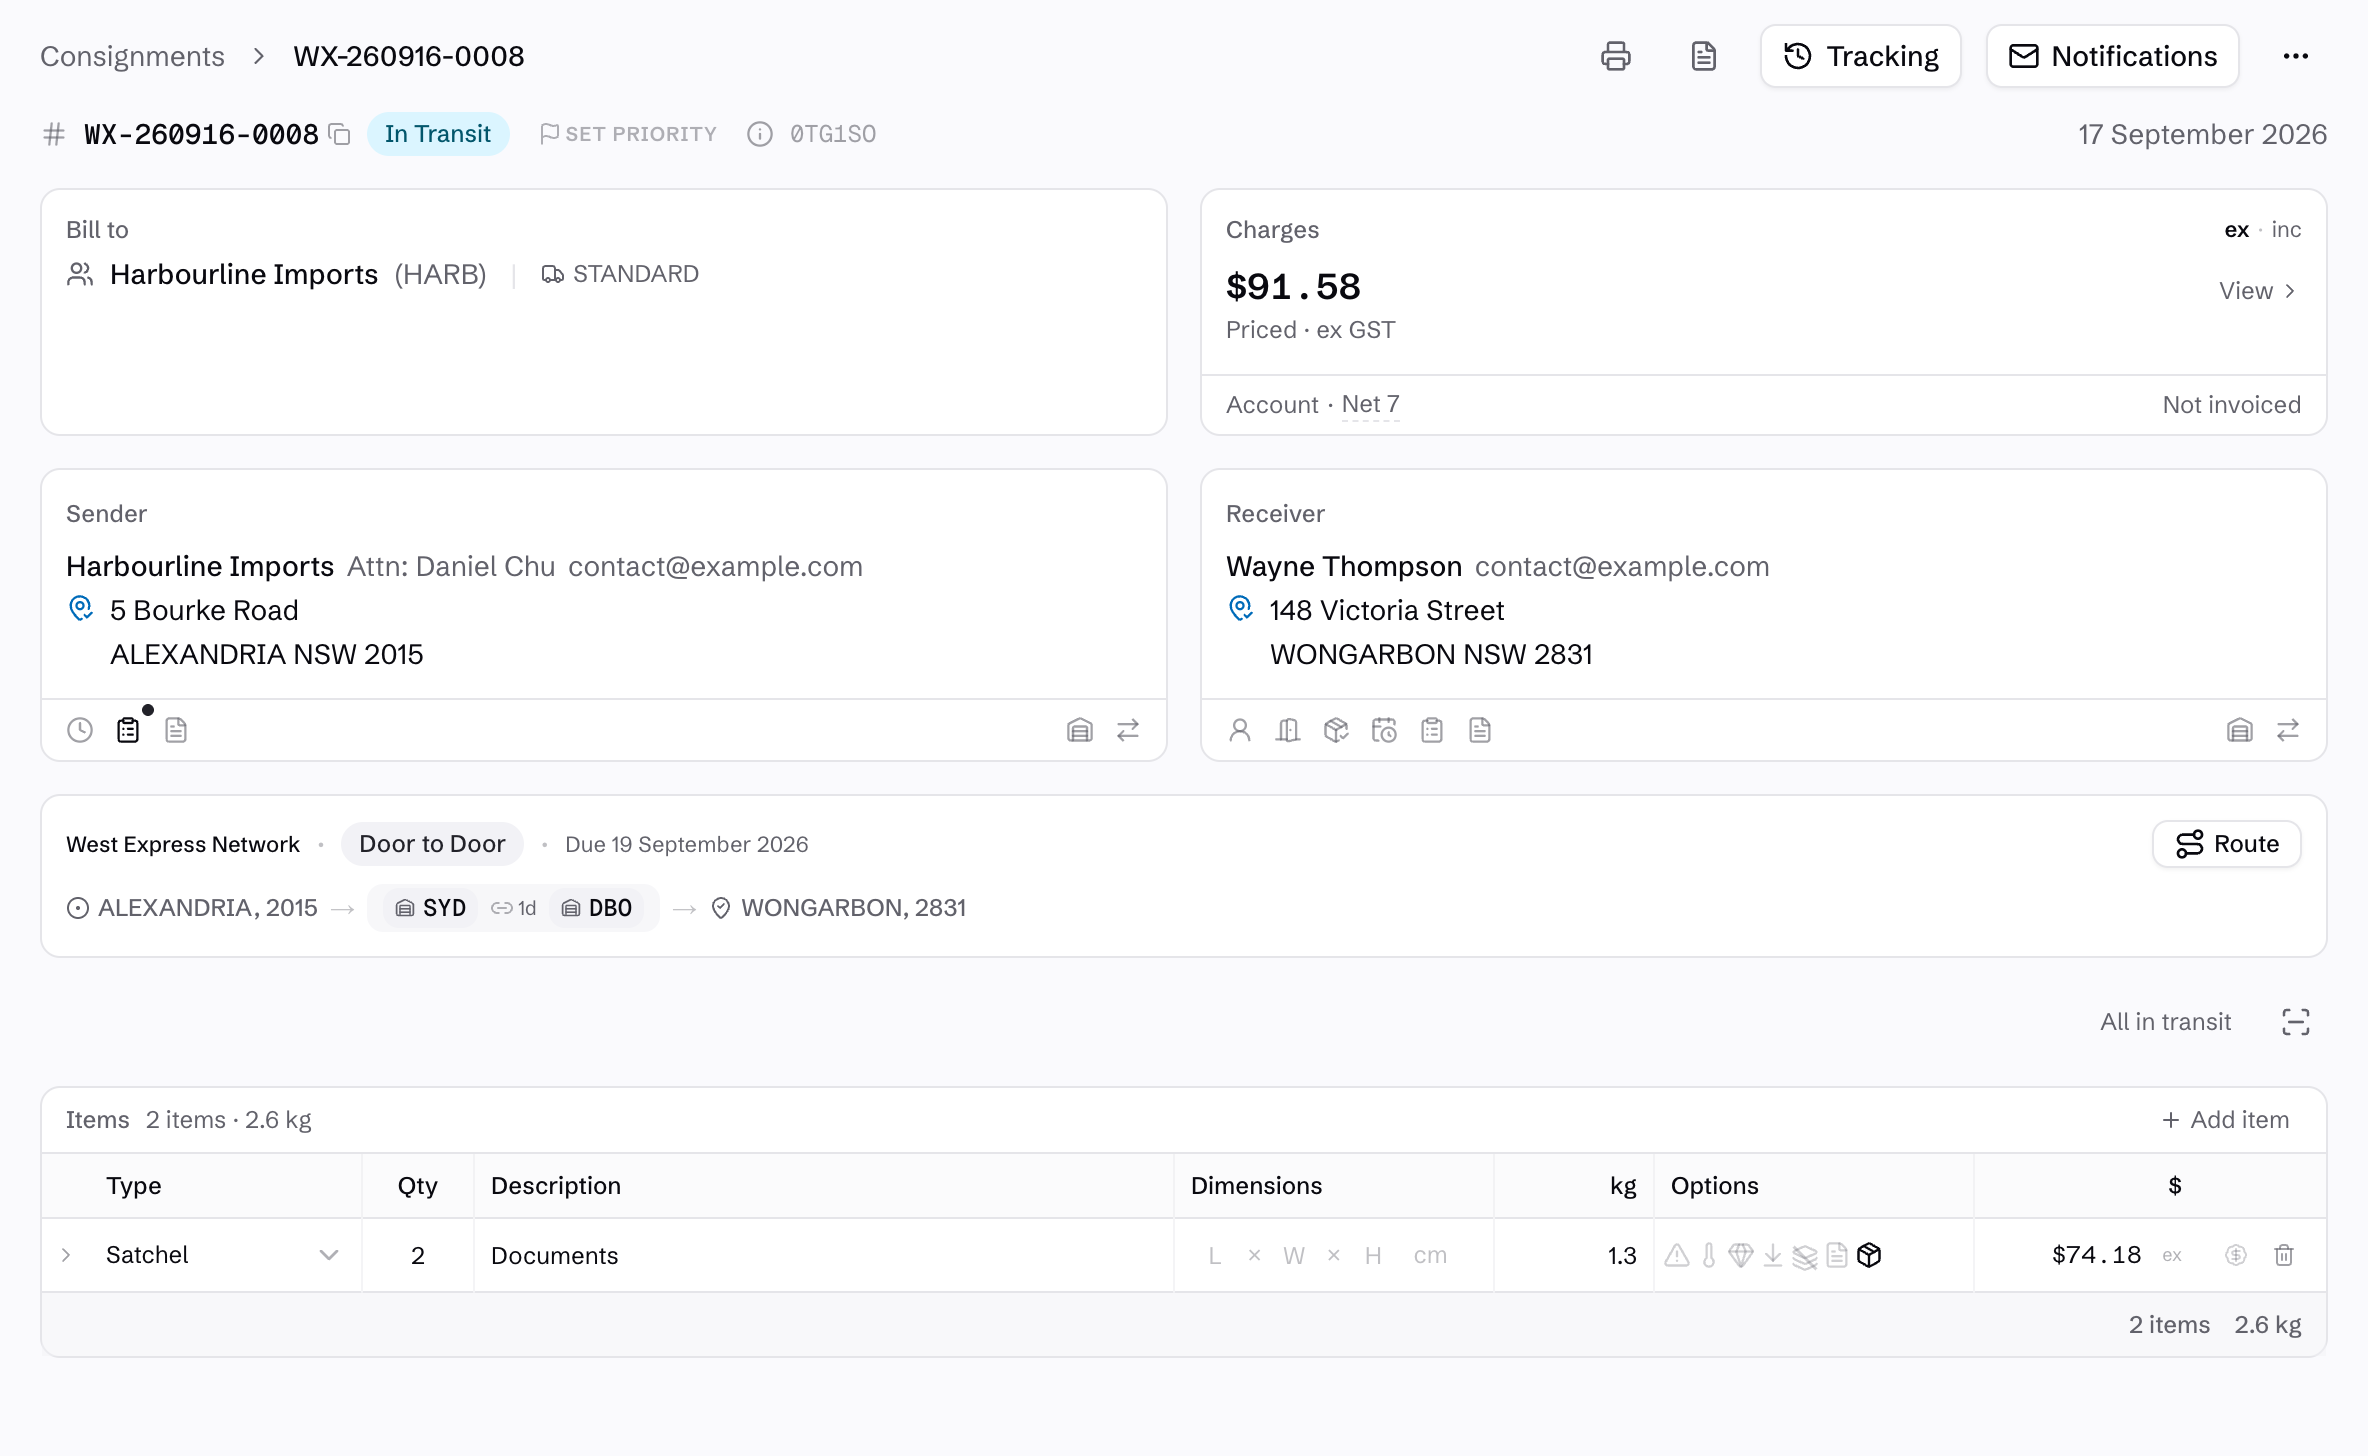This screenshot has width=2368, height=1456.
Task: Toggle temperature control option on Satchel
Action: tap(1709, 1255)
